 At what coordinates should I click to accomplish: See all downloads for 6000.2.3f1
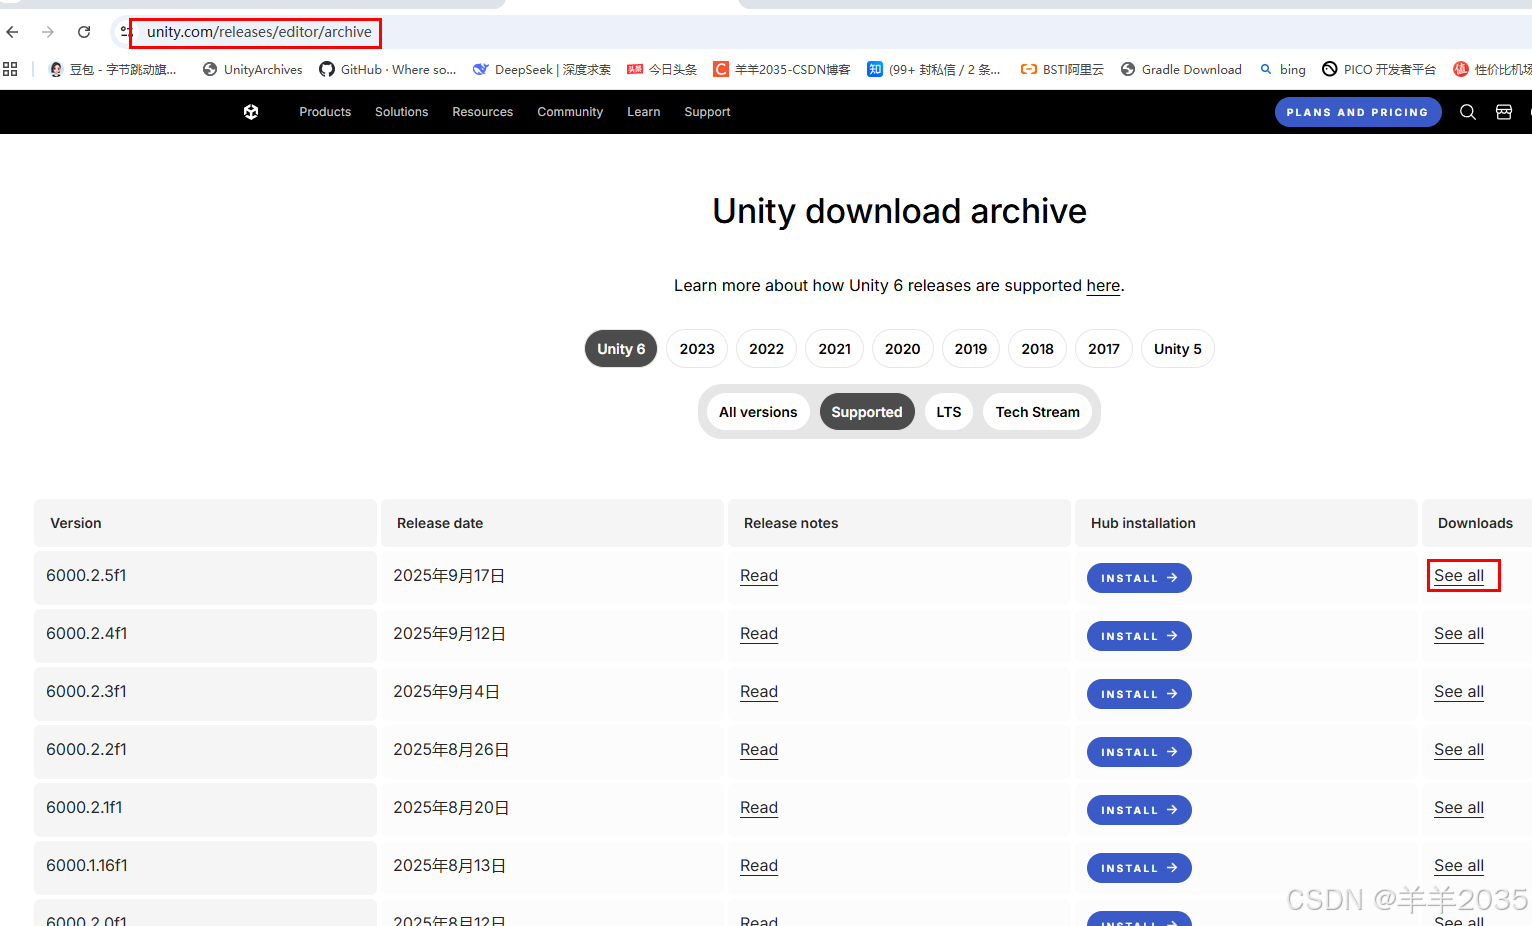coord(1459,692)
